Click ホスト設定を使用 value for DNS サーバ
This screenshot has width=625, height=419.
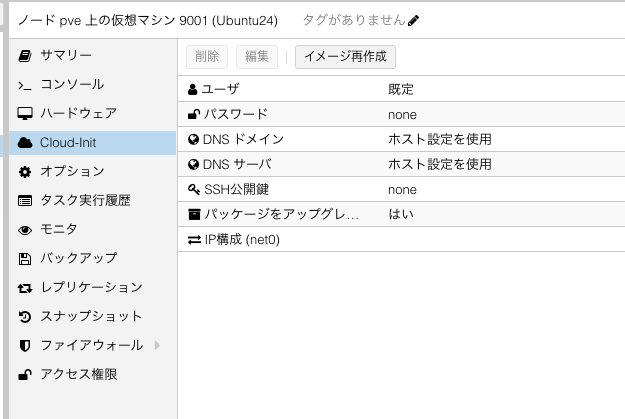click(x=440, y=164)
